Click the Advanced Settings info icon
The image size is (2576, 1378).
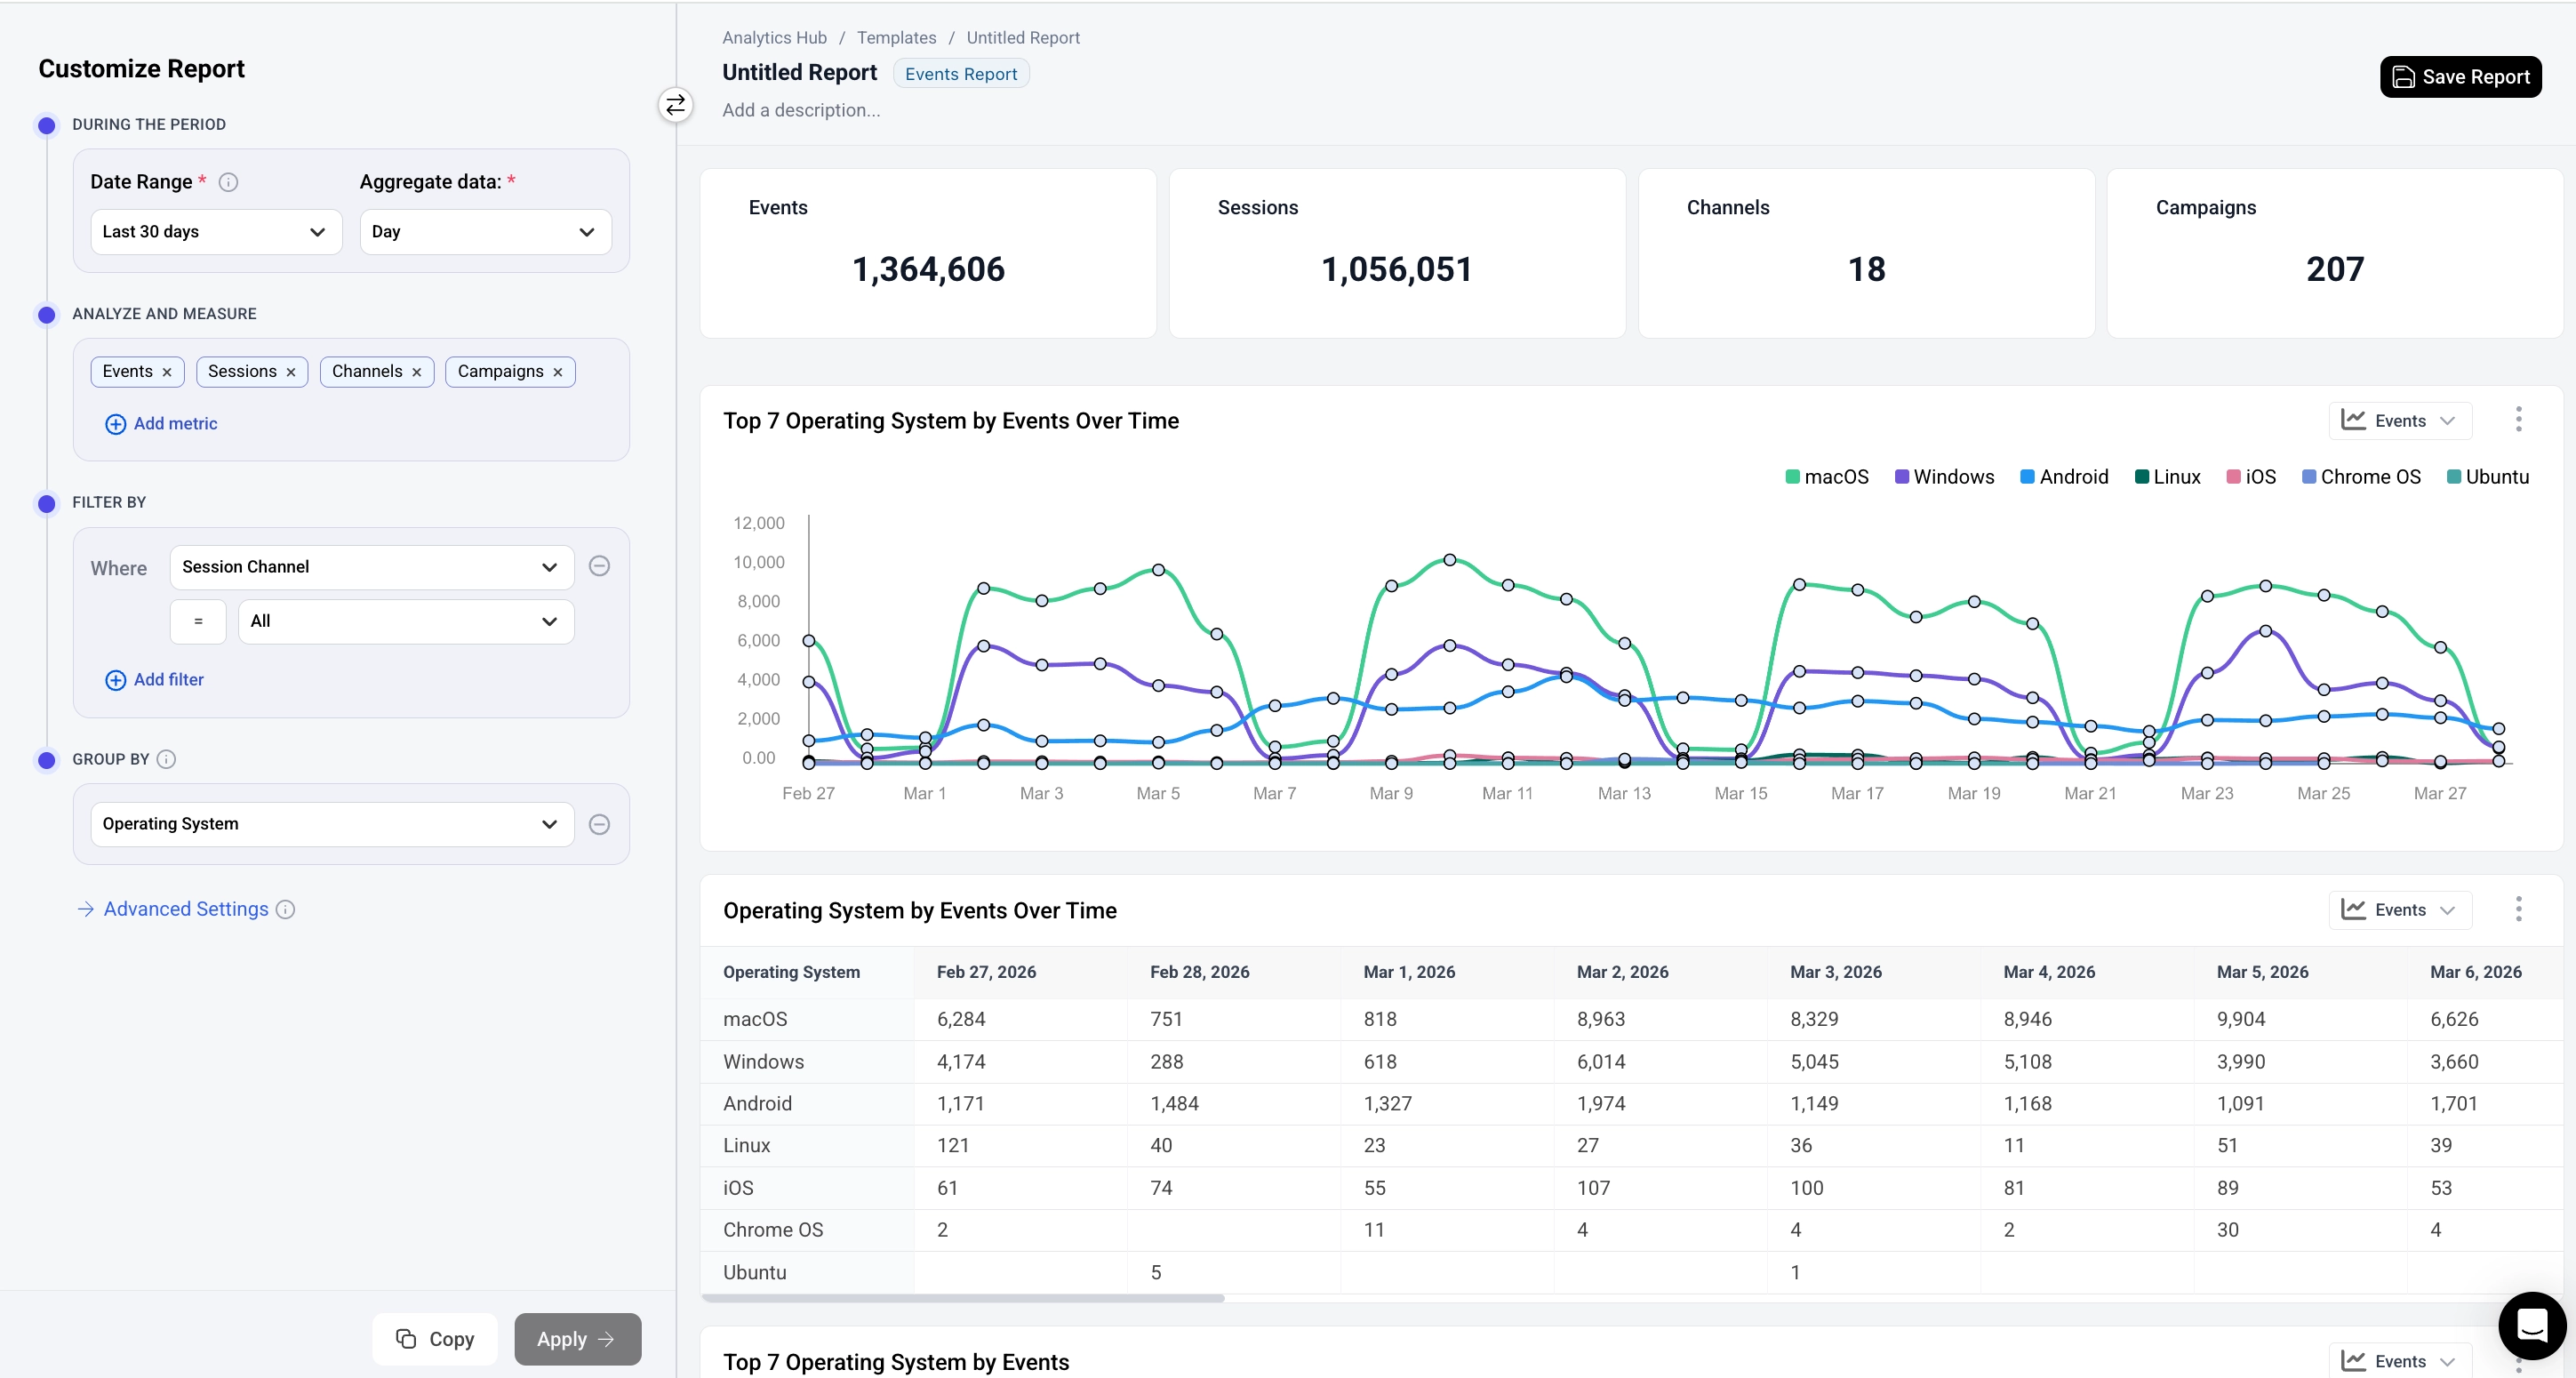285,909
